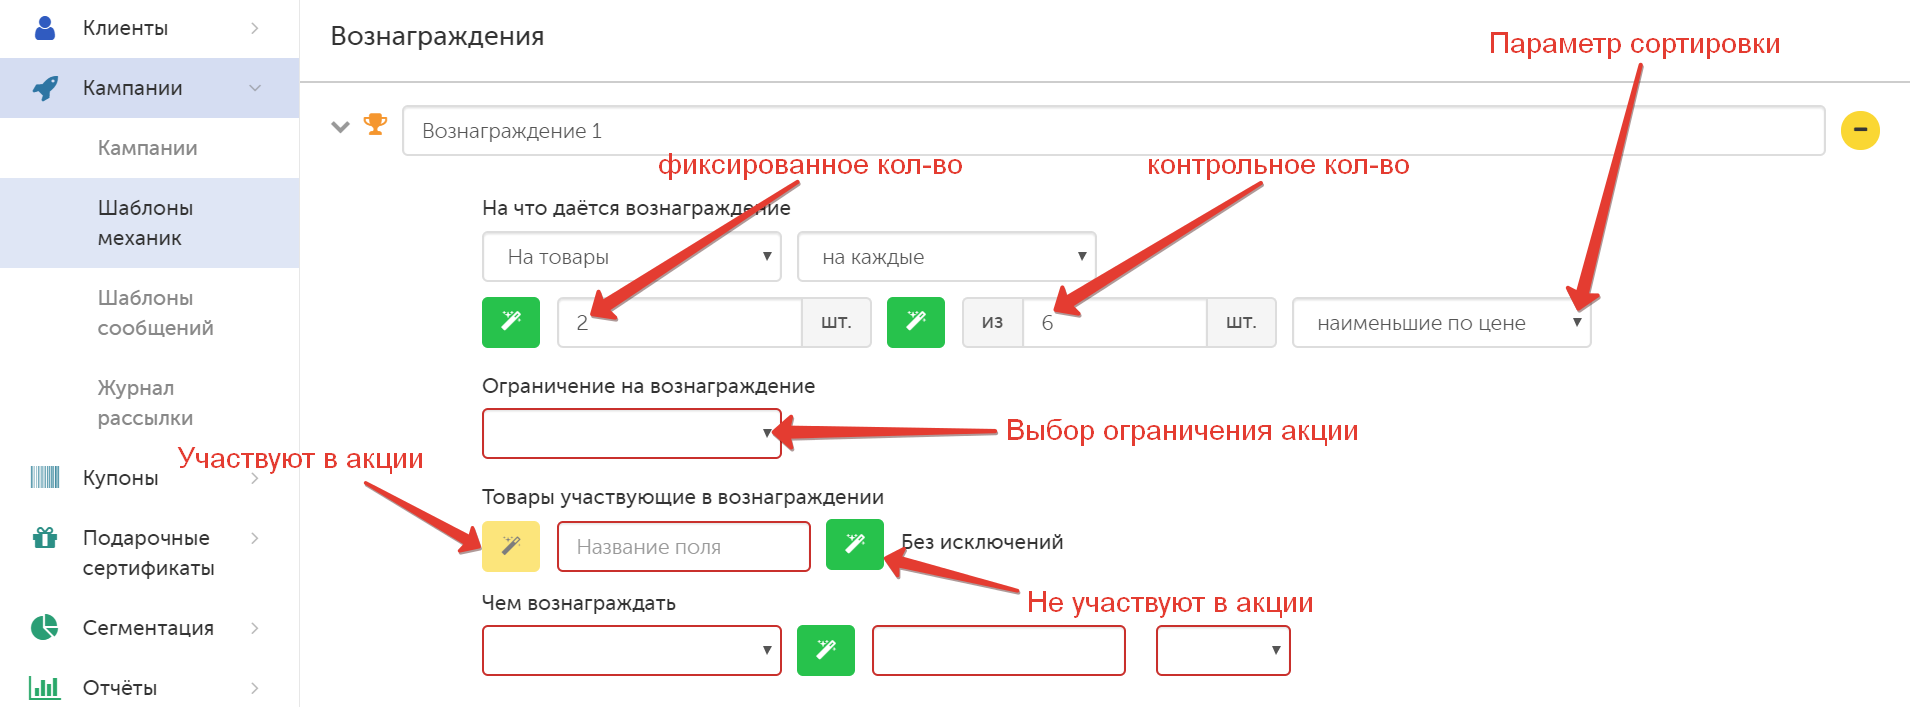
Task: Open the 'наименьшие по цене' sort dropdown
Action: tap(1442, 322)
